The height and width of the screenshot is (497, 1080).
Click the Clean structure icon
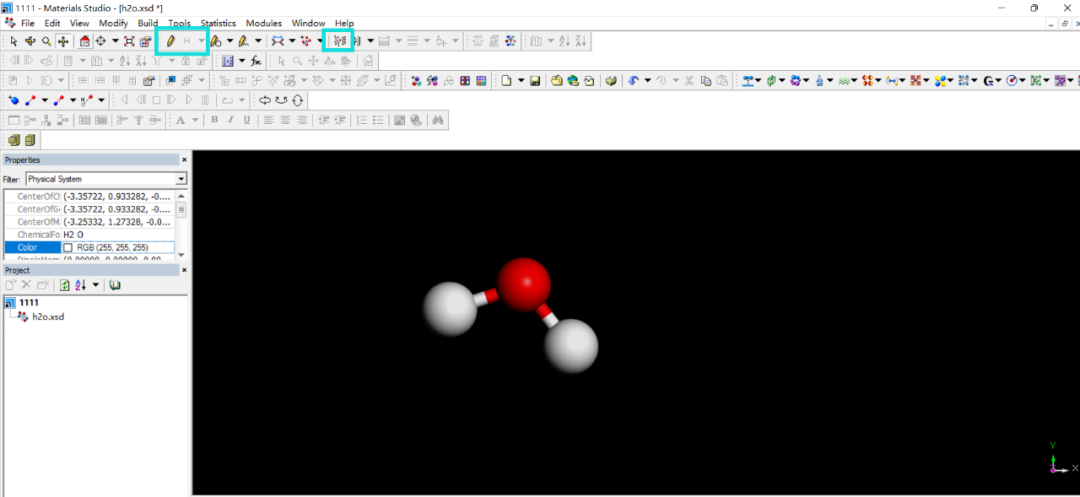click(338, 41)
